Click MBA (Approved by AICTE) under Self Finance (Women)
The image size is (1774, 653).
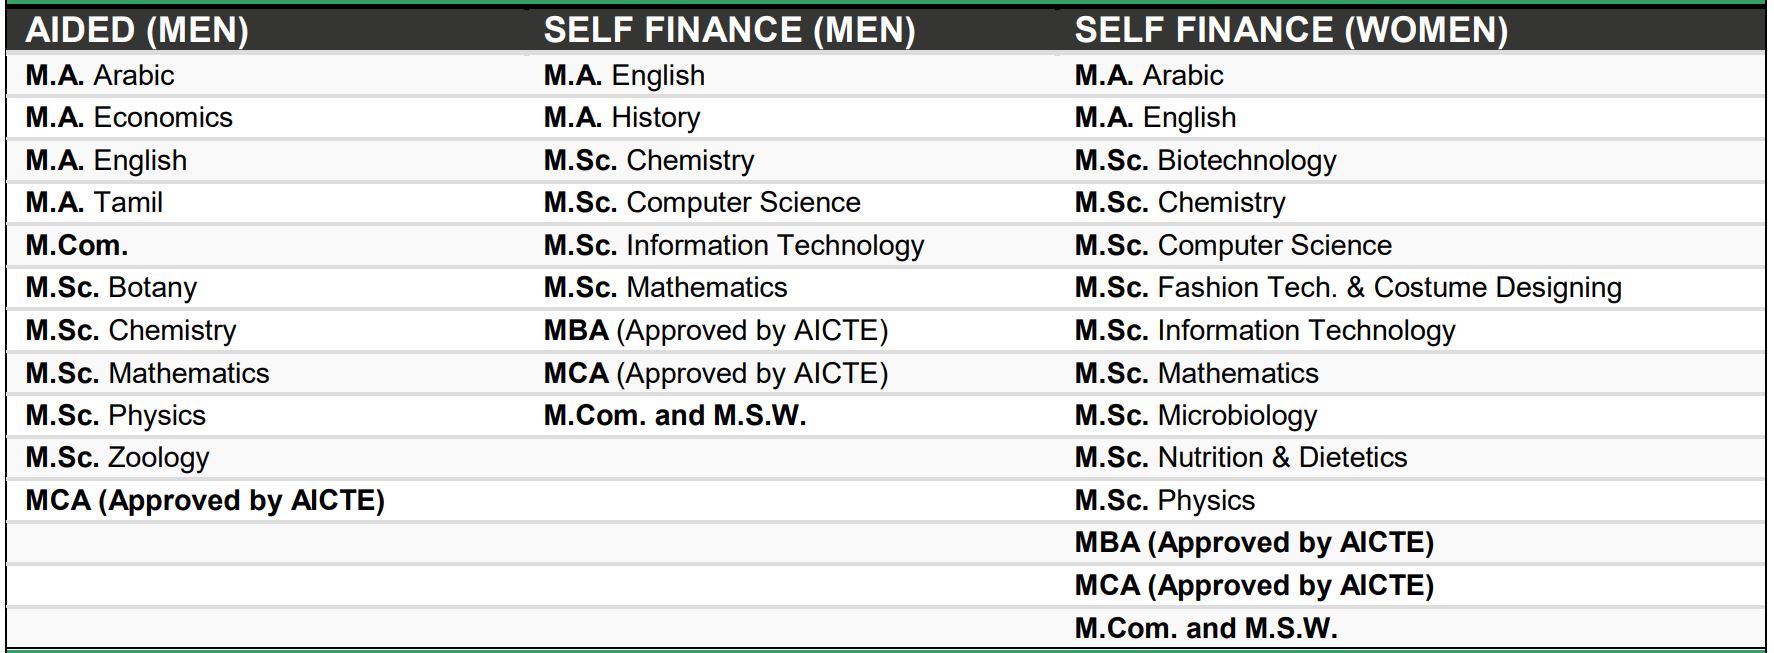[1254, 542]
